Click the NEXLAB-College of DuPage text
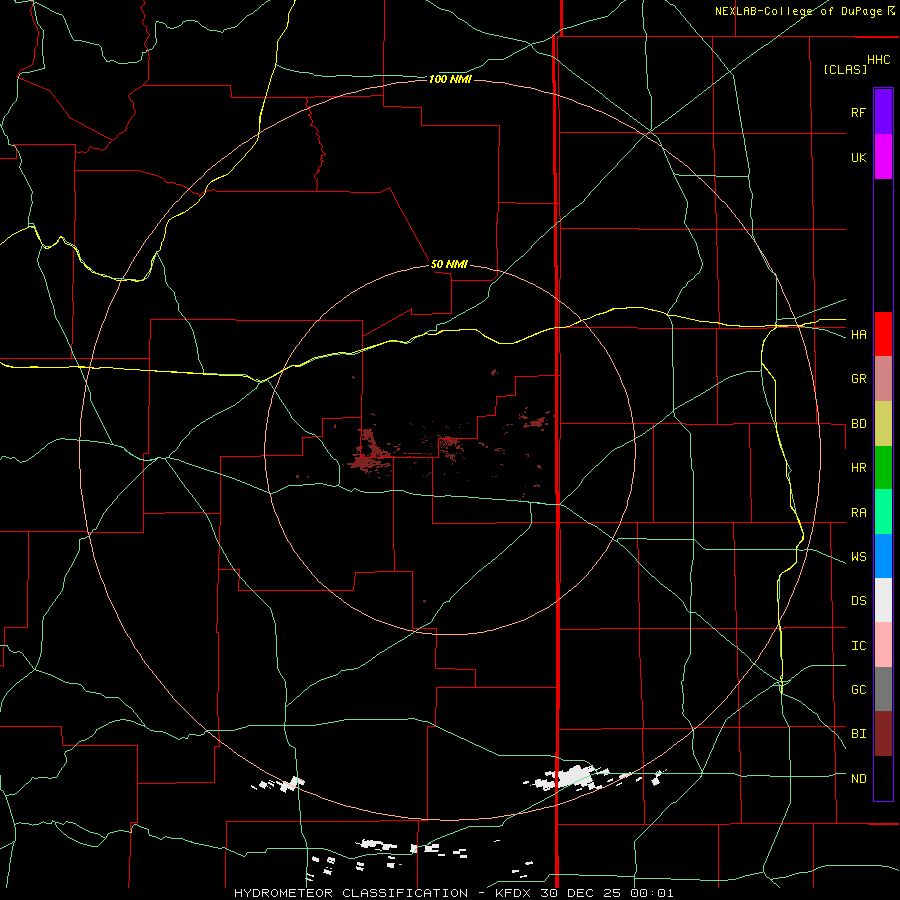 (798, 11)
